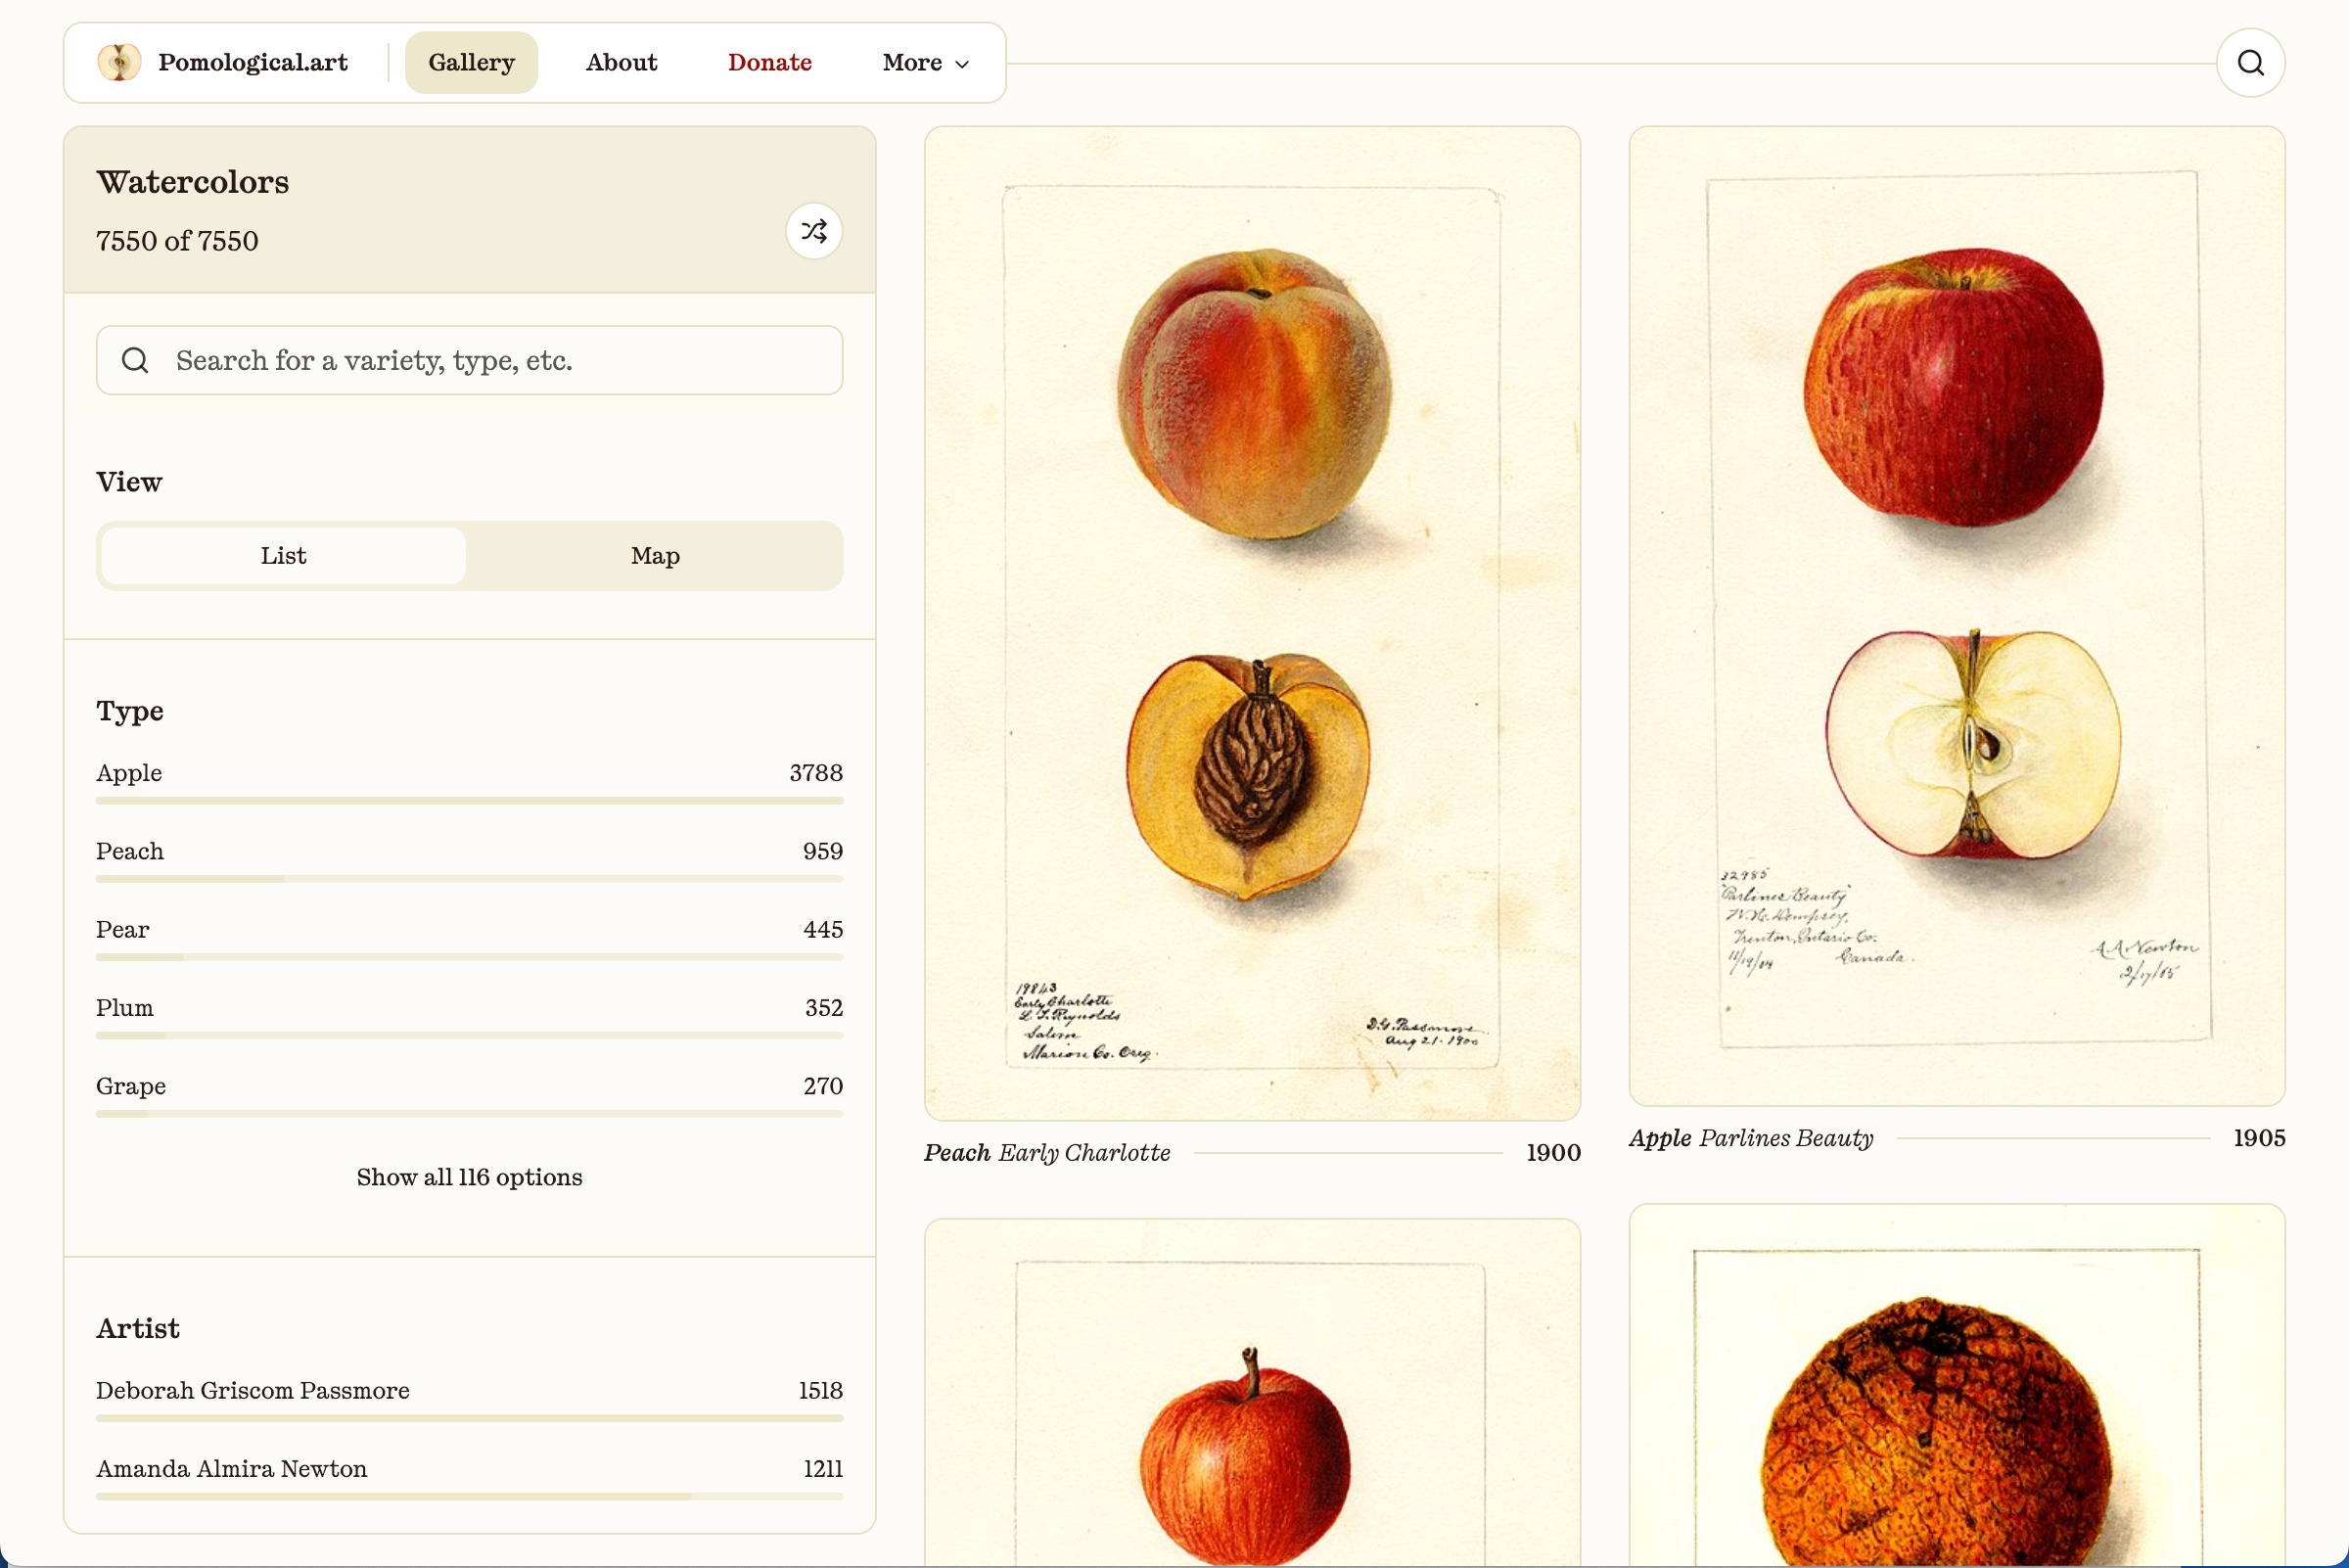The height and width of the screenshot is (1568, 2349).
Task: Open the Peach Early Charlotte watercolor
Action: pos(1252,623)
